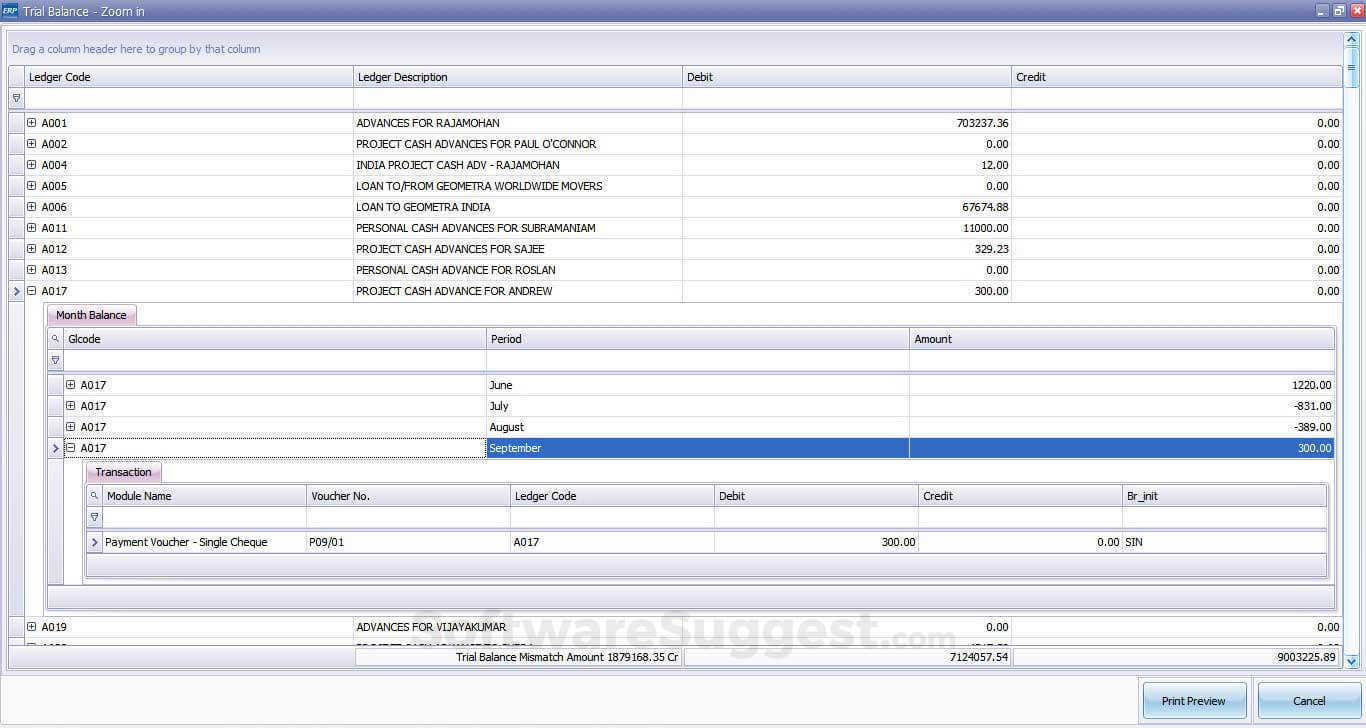Collapse the expanded A017 ledger row

pos(31,291)
